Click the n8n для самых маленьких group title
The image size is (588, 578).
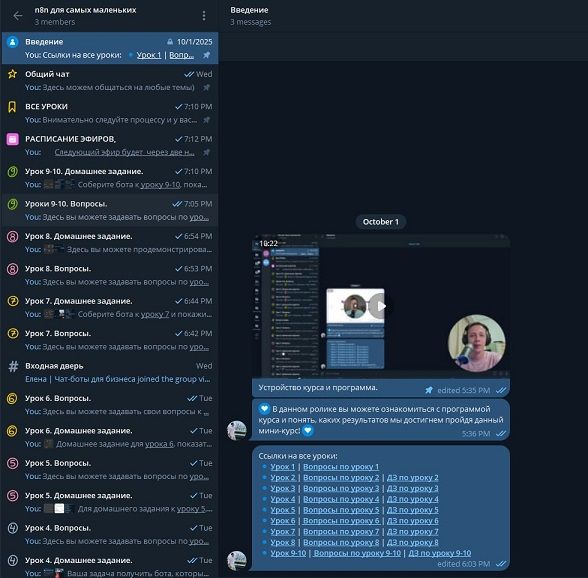[85, 10]
